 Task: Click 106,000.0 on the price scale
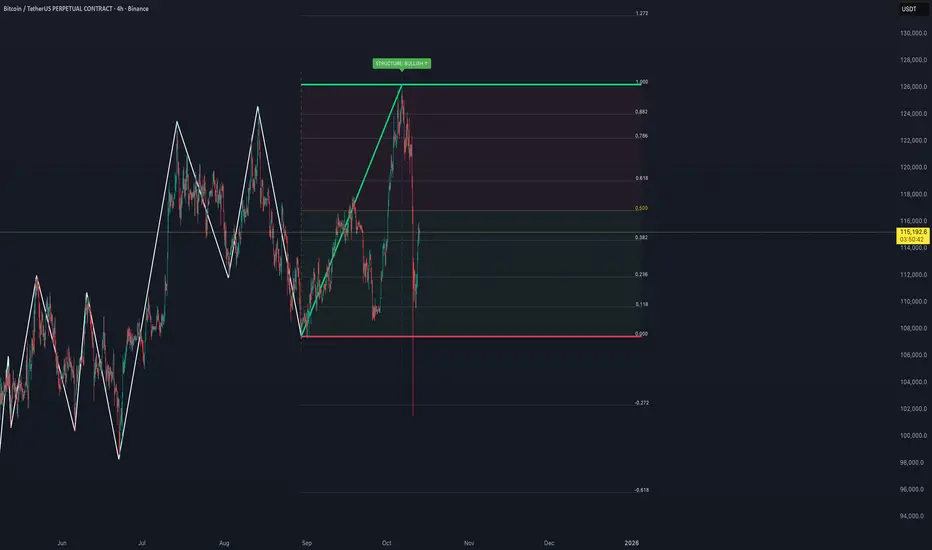point(914,355)
